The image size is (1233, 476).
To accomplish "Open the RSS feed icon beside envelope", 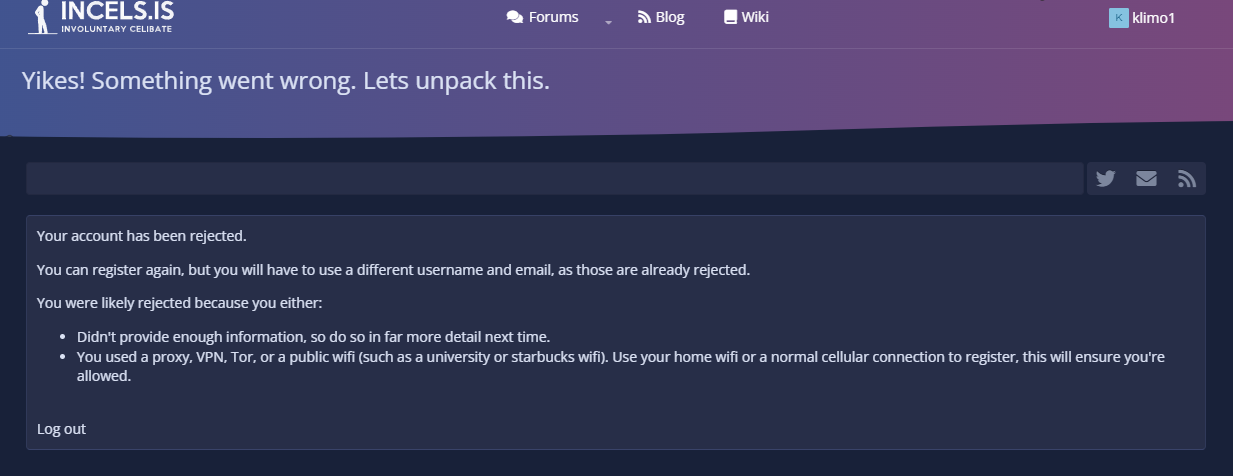I will (x=1187, y=179).
